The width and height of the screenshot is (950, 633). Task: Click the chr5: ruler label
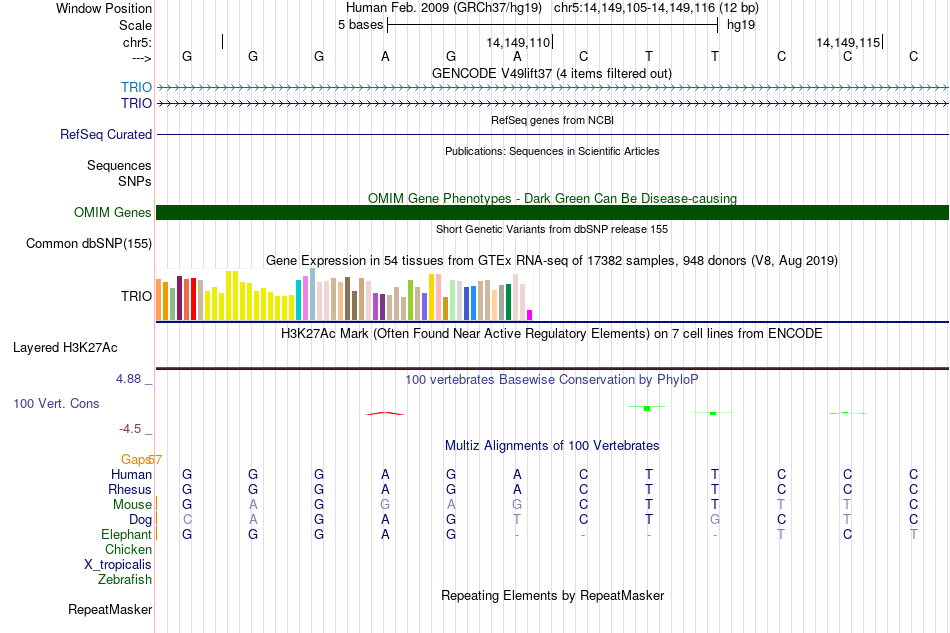pyautogui.click(x=137, y=42)
